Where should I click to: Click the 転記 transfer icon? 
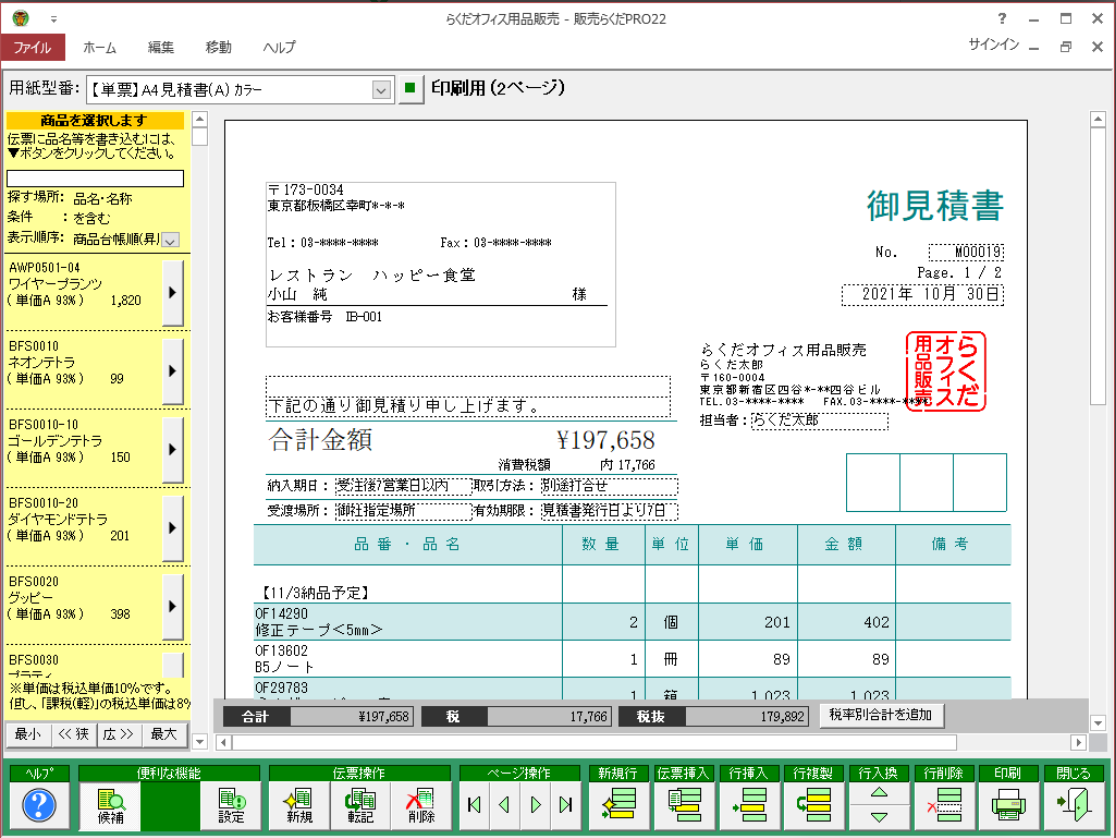[359, 804]
